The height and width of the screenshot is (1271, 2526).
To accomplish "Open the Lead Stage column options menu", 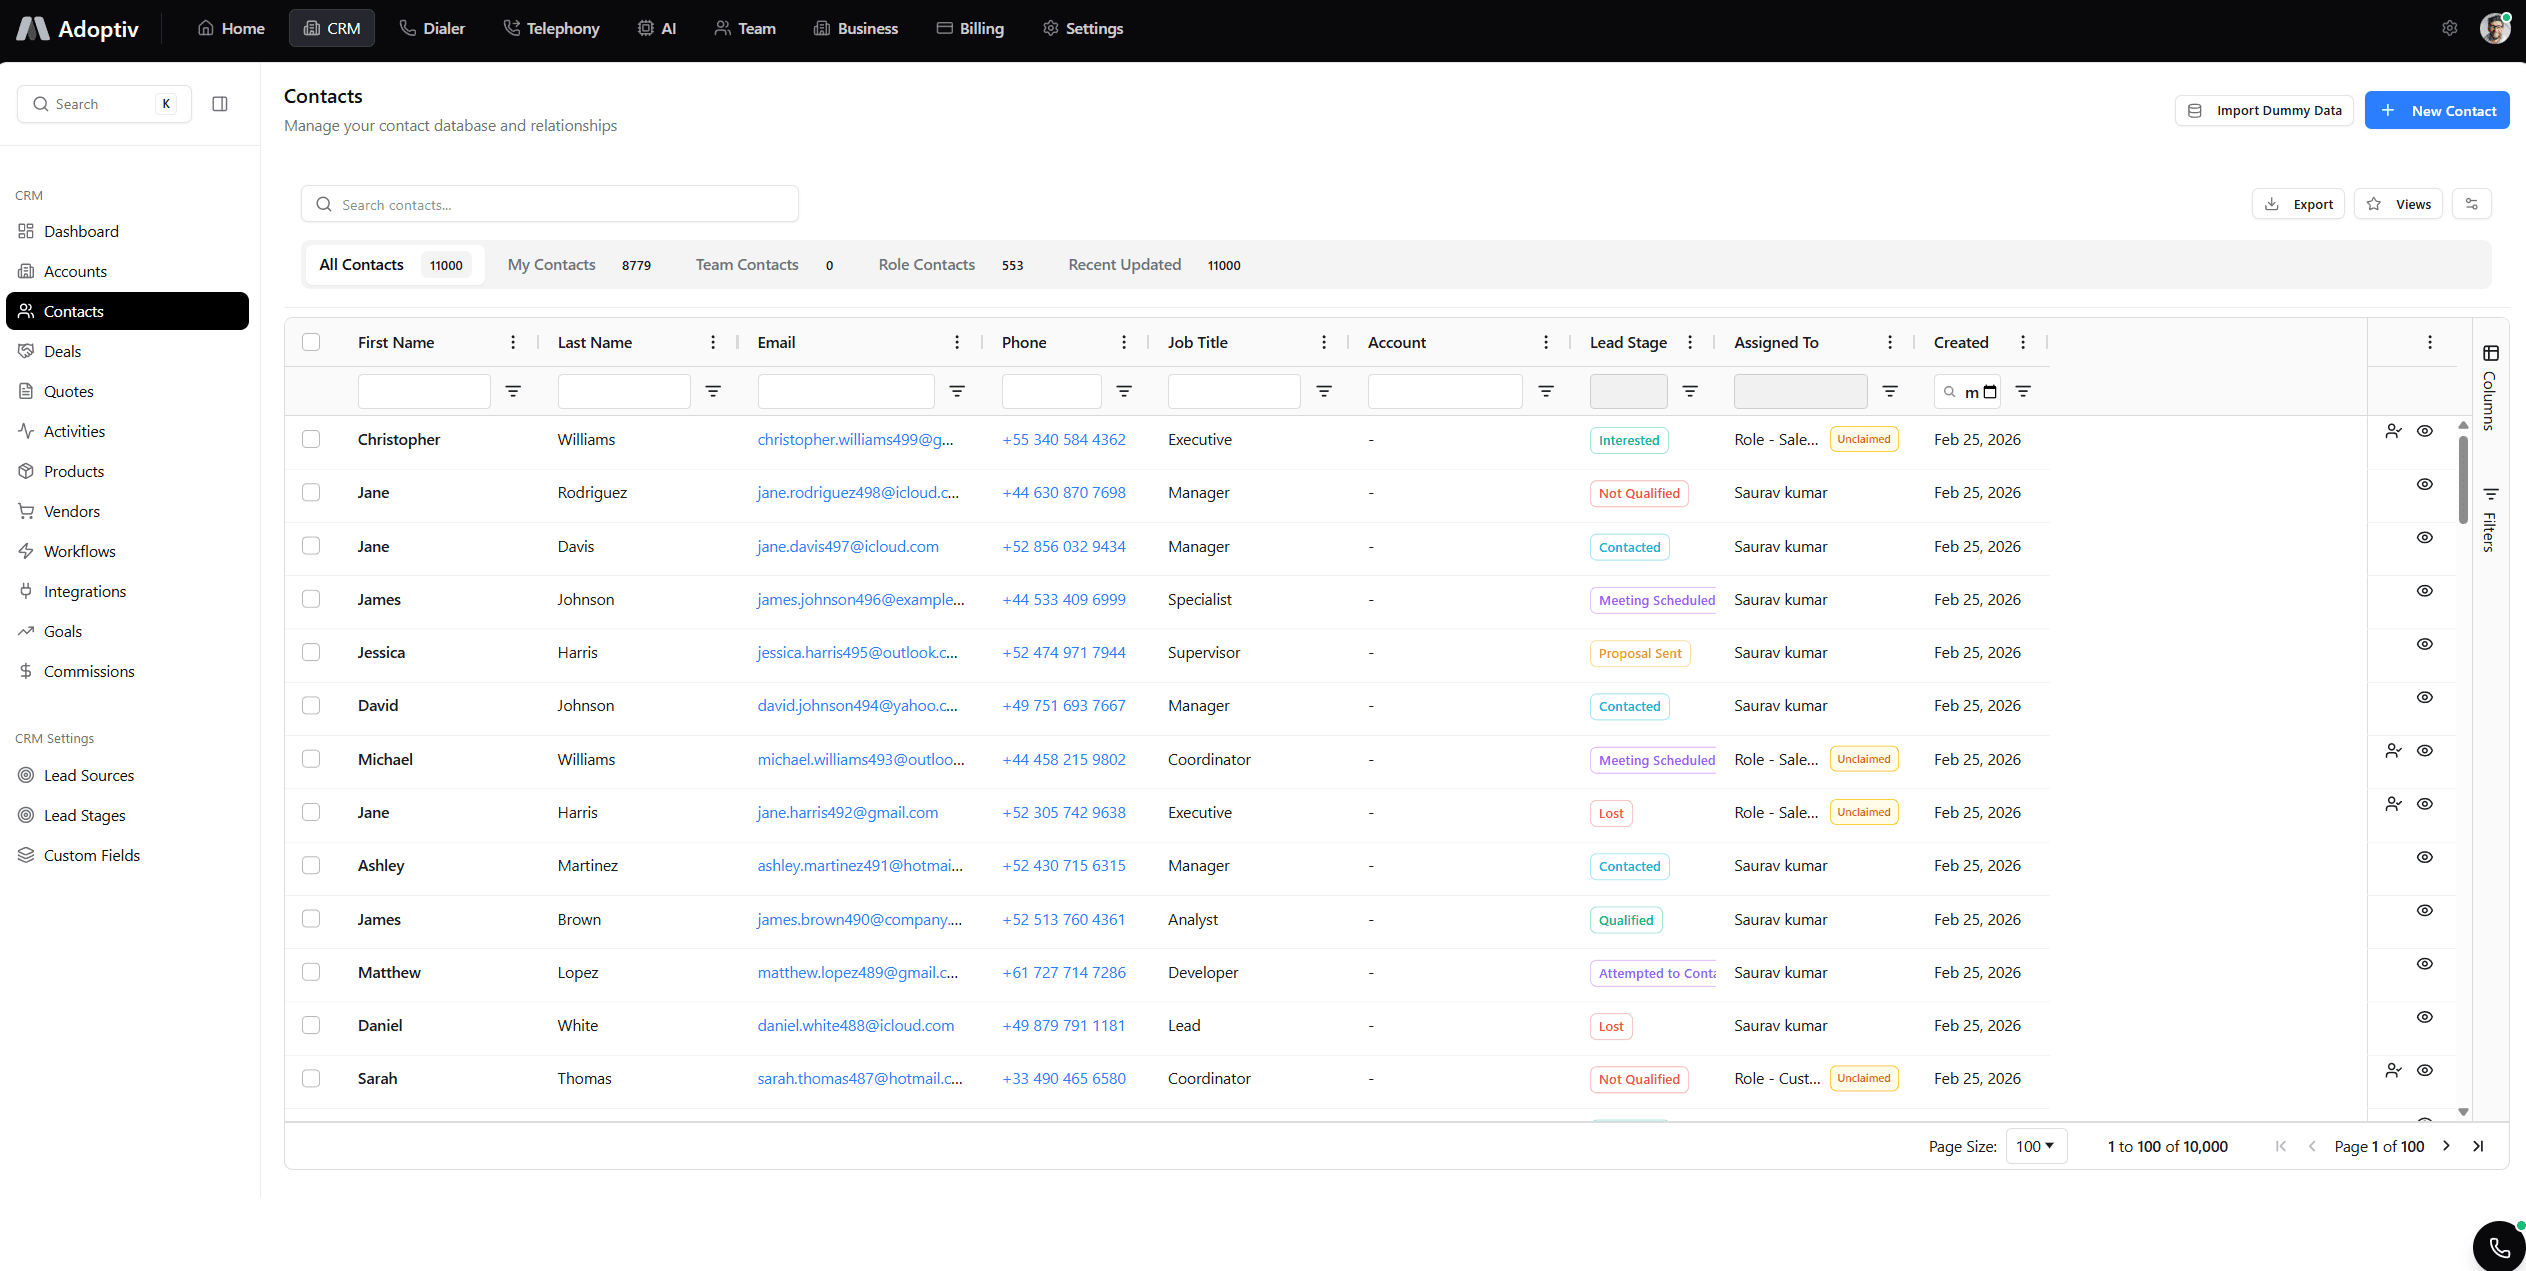I will [x=1690, y=341].
